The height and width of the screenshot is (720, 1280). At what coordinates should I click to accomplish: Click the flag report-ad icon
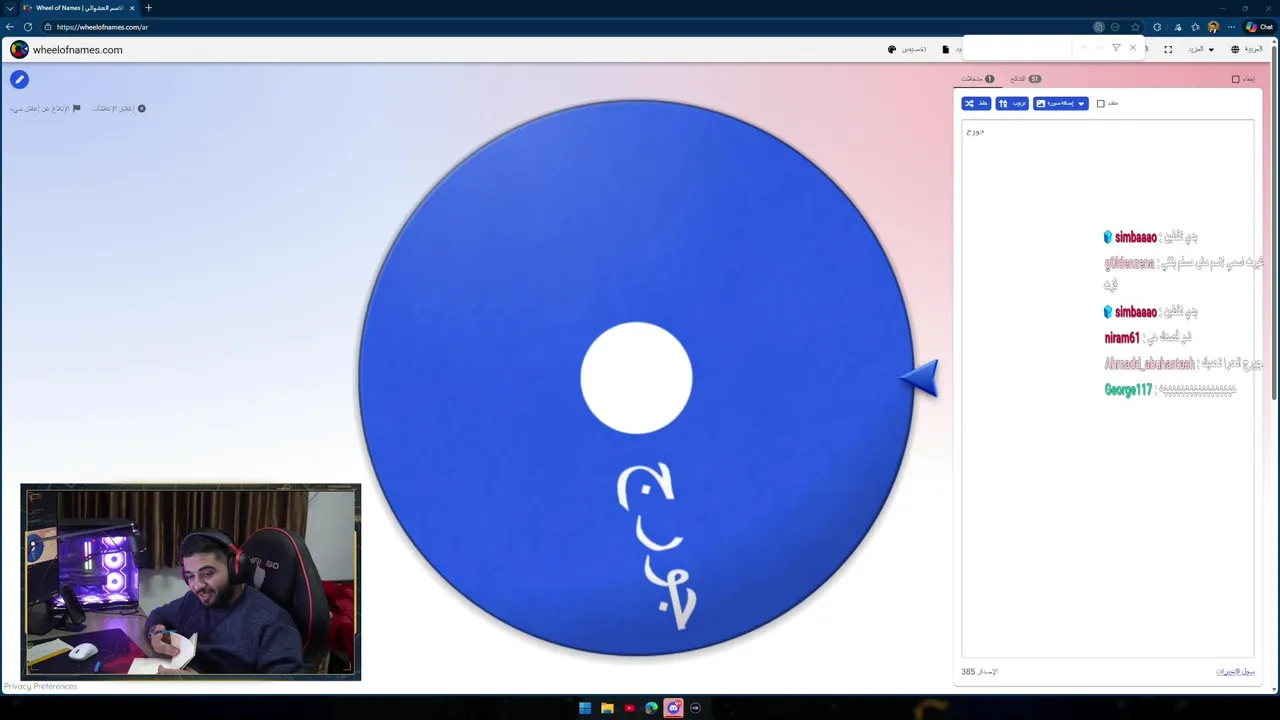click(x=76, y=108)
